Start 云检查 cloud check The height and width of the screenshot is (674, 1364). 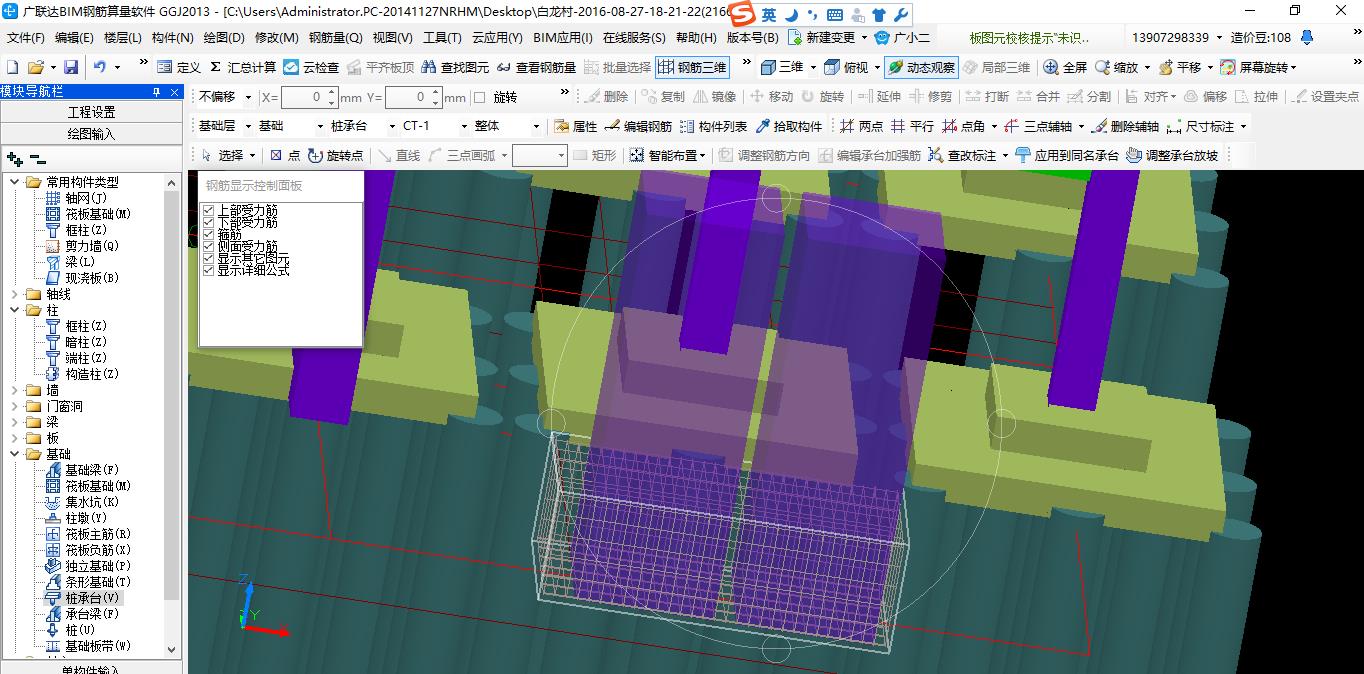click(311, 67)
